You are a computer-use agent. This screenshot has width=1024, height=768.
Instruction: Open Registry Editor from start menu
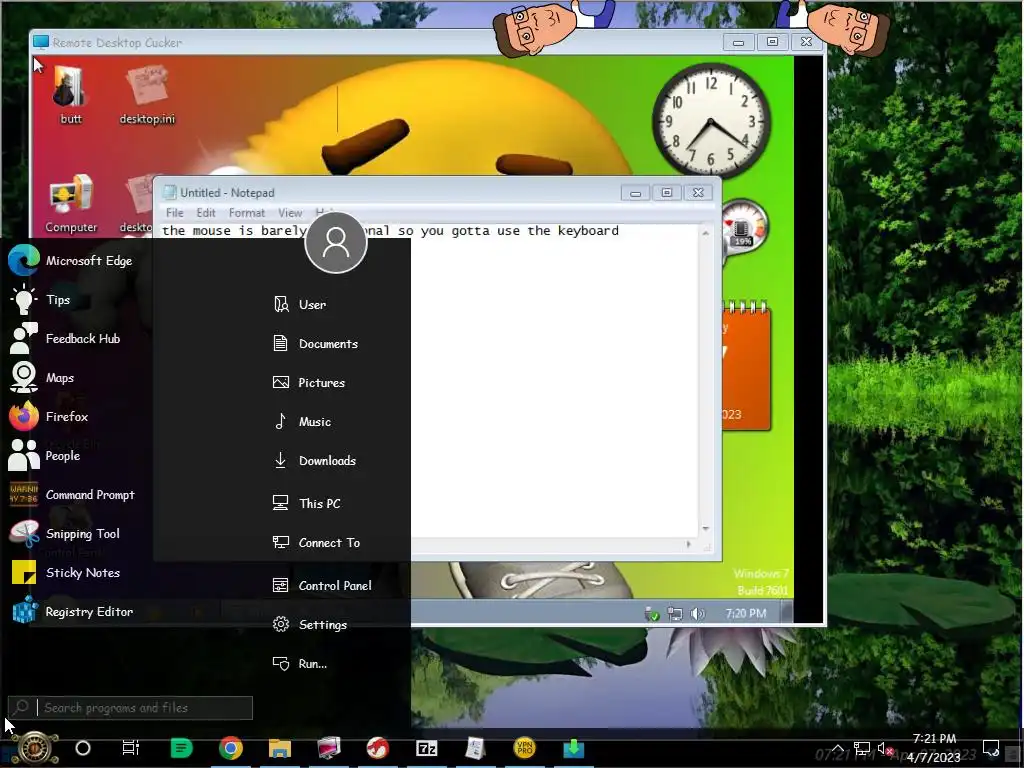(x=71, y=612)
